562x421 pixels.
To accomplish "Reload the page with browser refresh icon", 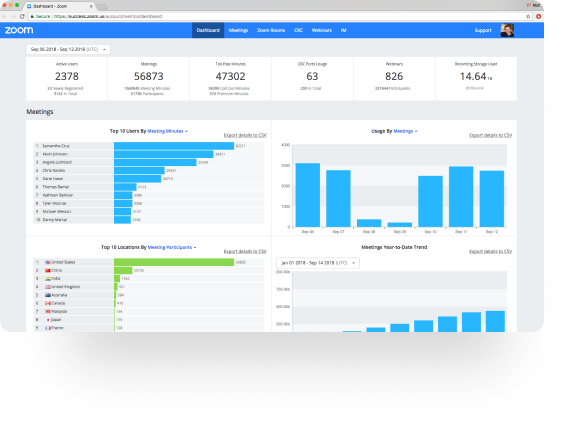I will click(22, 16).
